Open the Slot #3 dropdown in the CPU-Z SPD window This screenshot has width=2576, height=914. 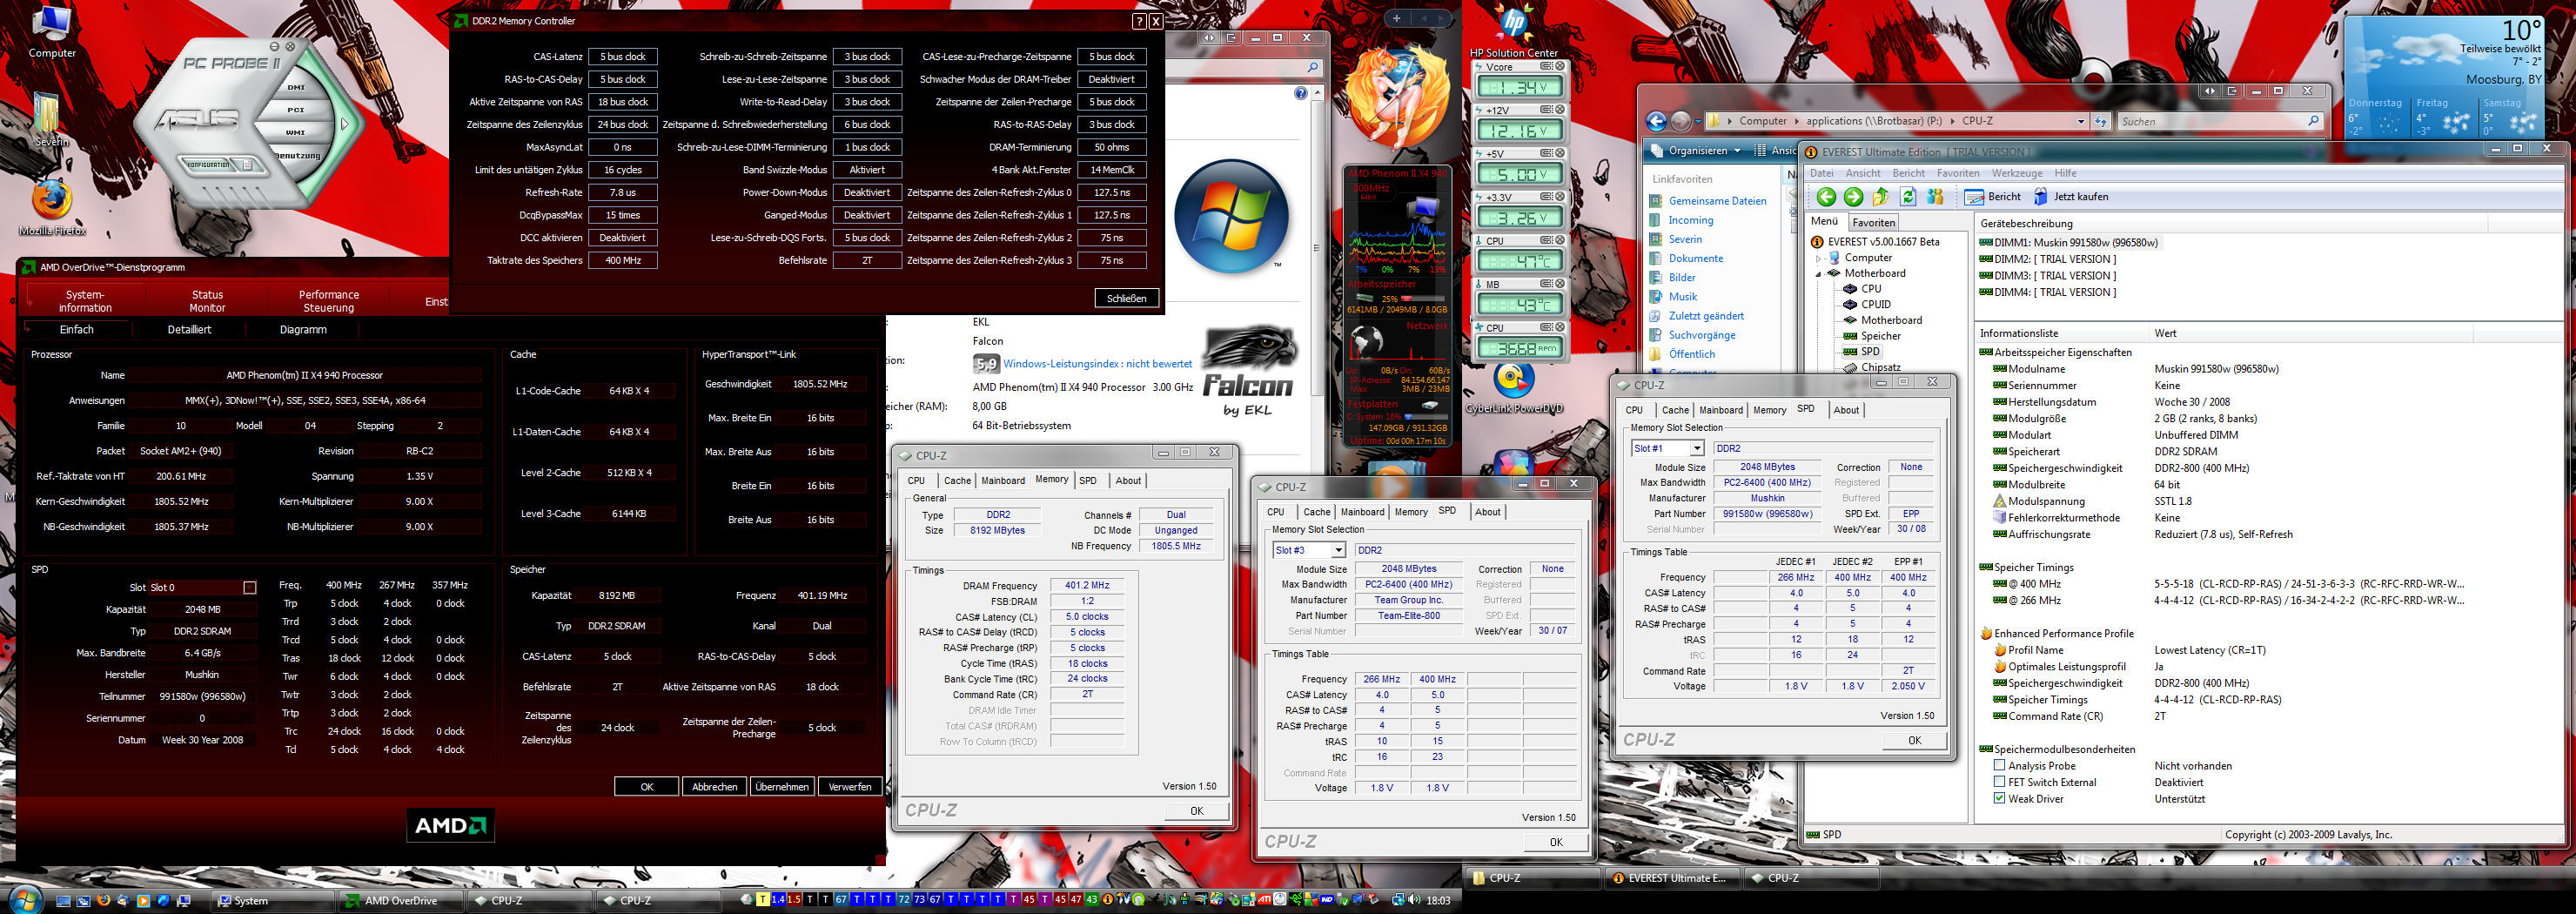pos(1337,550)
